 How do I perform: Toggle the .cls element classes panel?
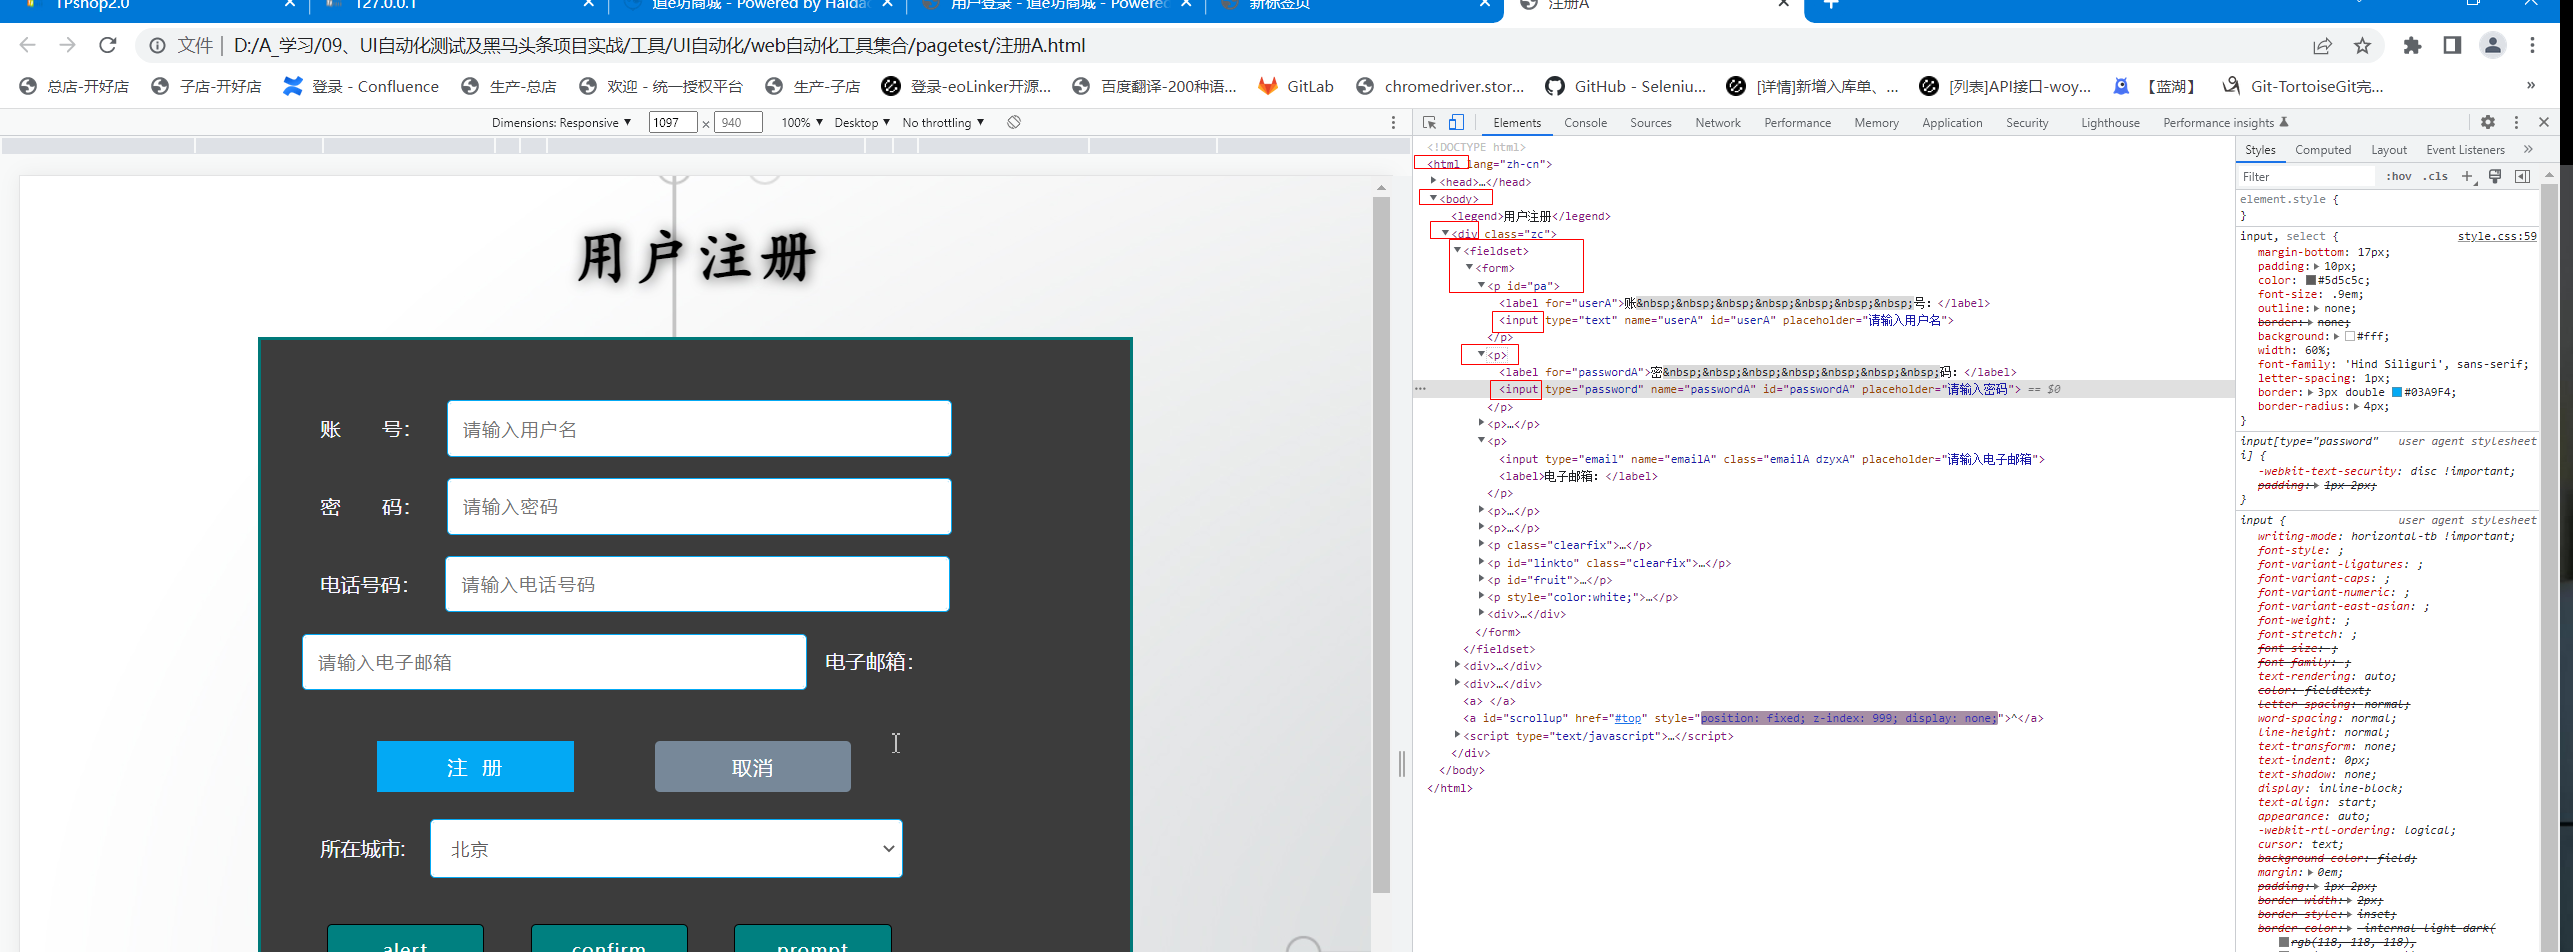(x=2437, y=177)
